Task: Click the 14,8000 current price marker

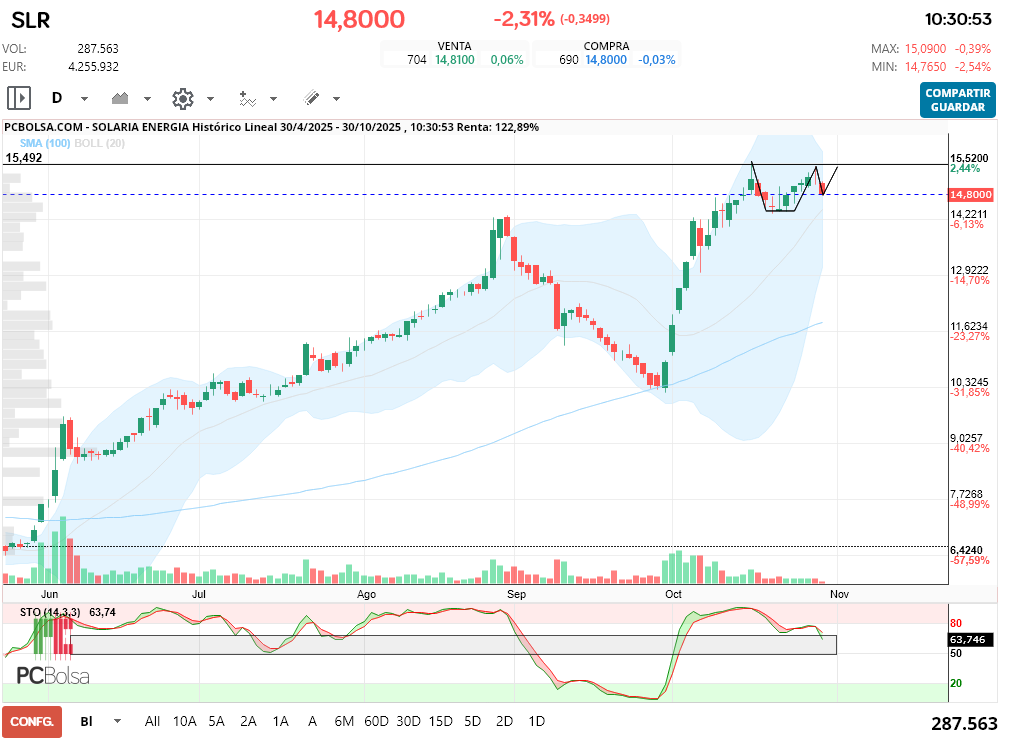Action: (971, 194)
